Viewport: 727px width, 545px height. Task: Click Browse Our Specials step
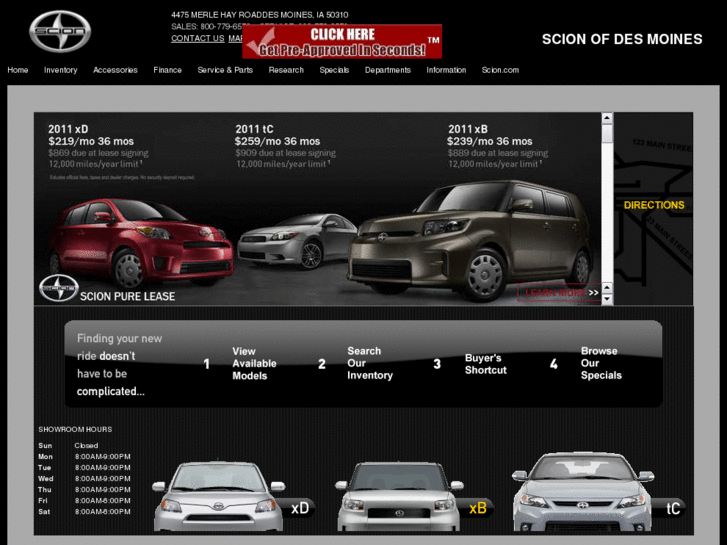601,363
